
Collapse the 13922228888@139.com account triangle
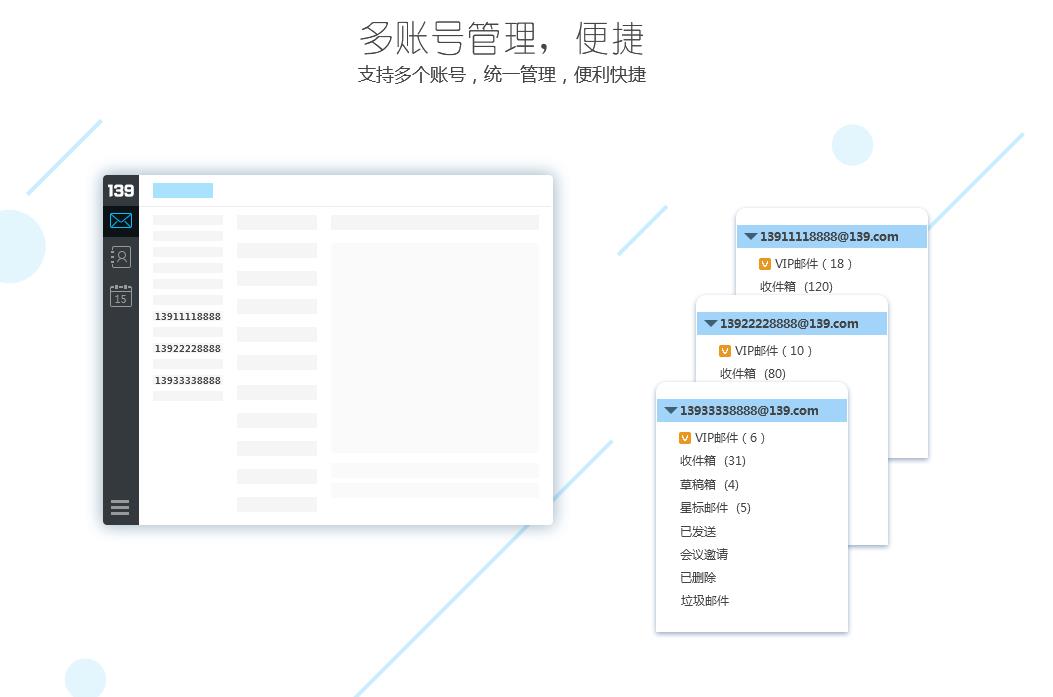pyautogui.click(x=711, y=324)
